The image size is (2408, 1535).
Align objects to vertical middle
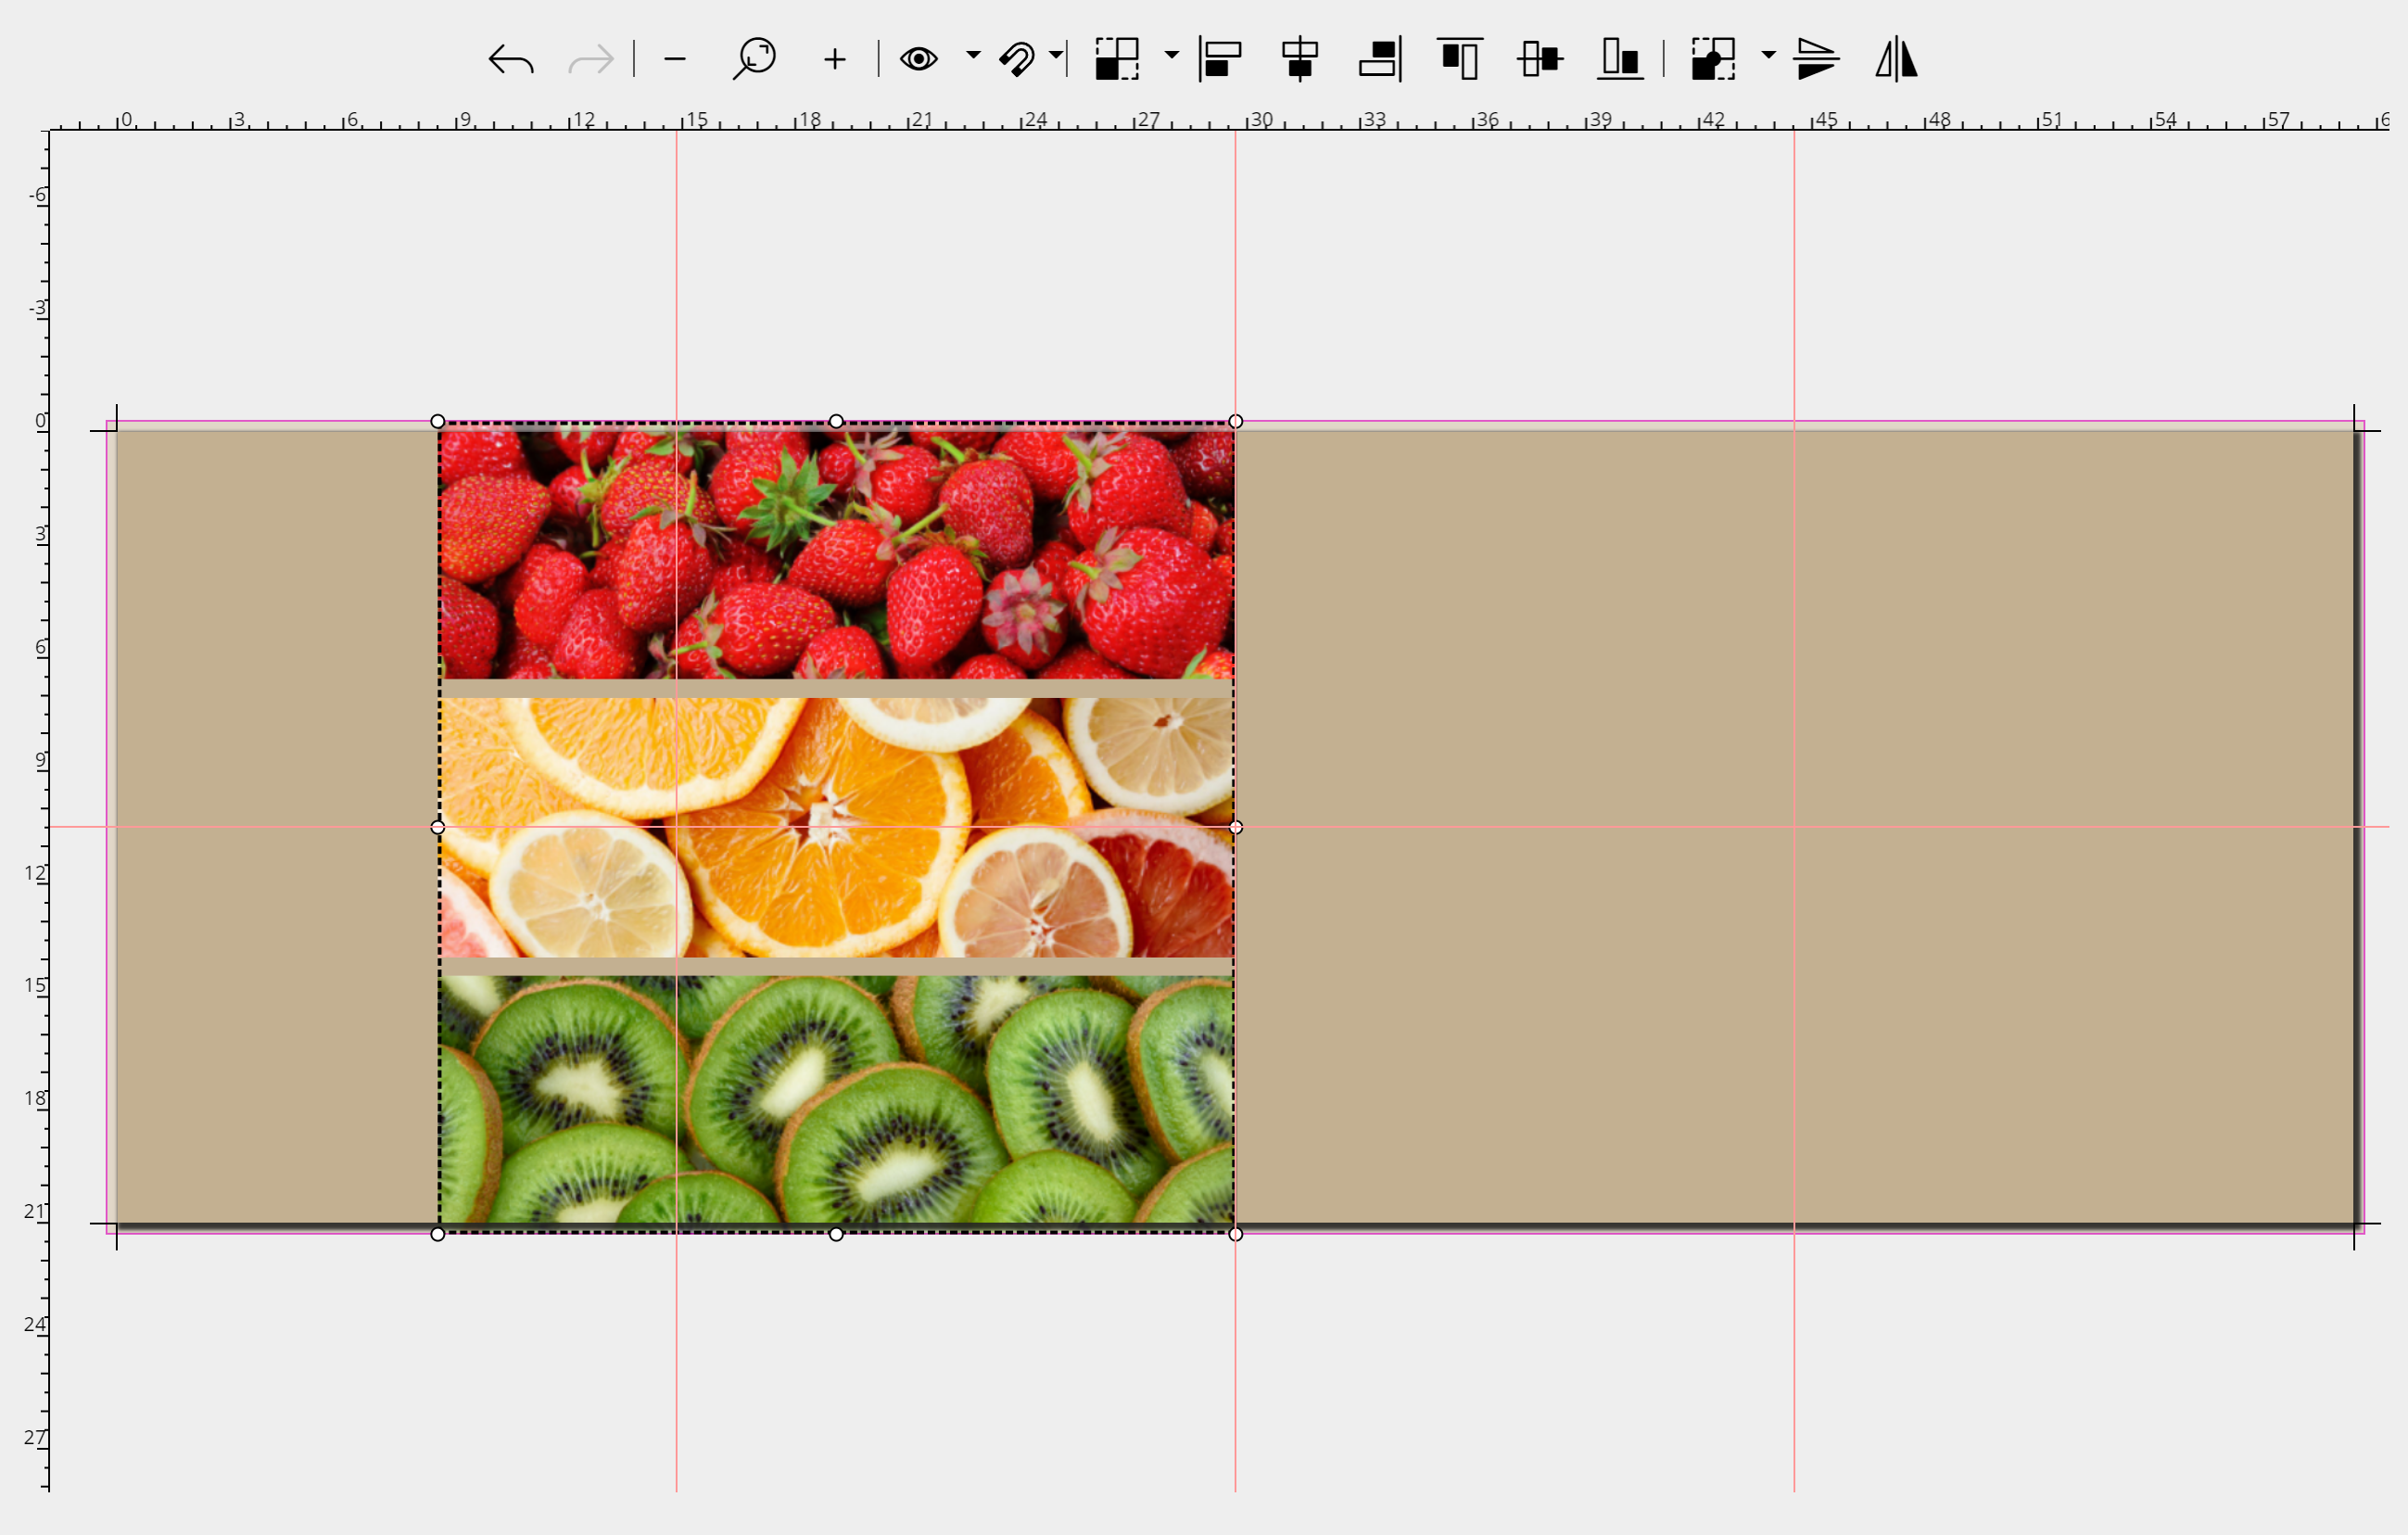[x=1540, y=59]
